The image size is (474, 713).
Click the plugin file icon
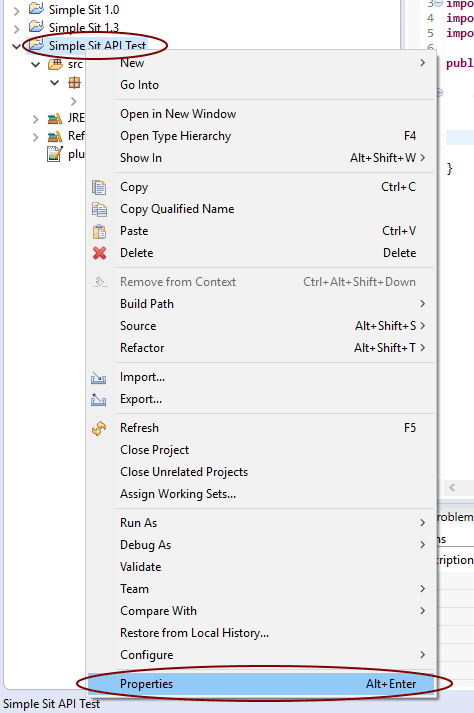tap(55, 155)
